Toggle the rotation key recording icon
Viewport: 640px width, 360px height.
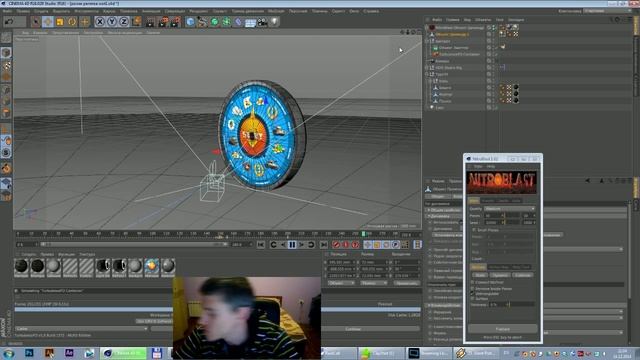tap(386, 244)
